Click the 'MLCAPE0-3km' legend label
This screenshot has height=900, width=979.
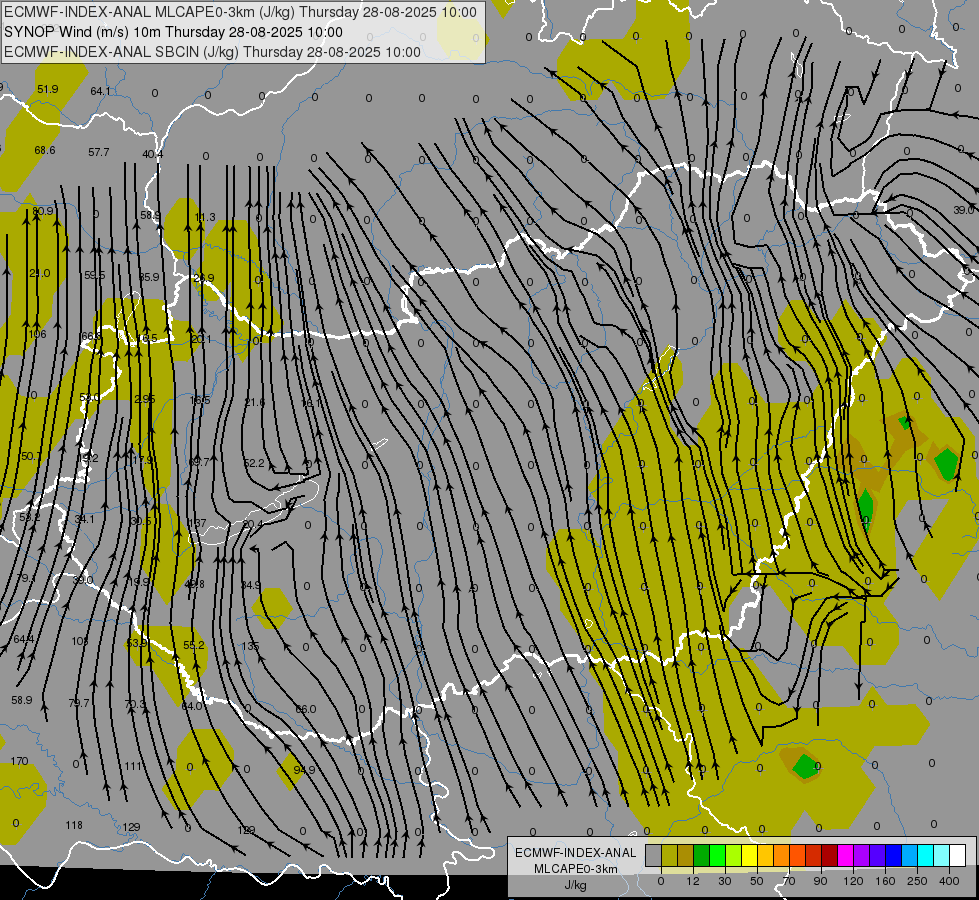pyautogui.click(x=576, y=869)
